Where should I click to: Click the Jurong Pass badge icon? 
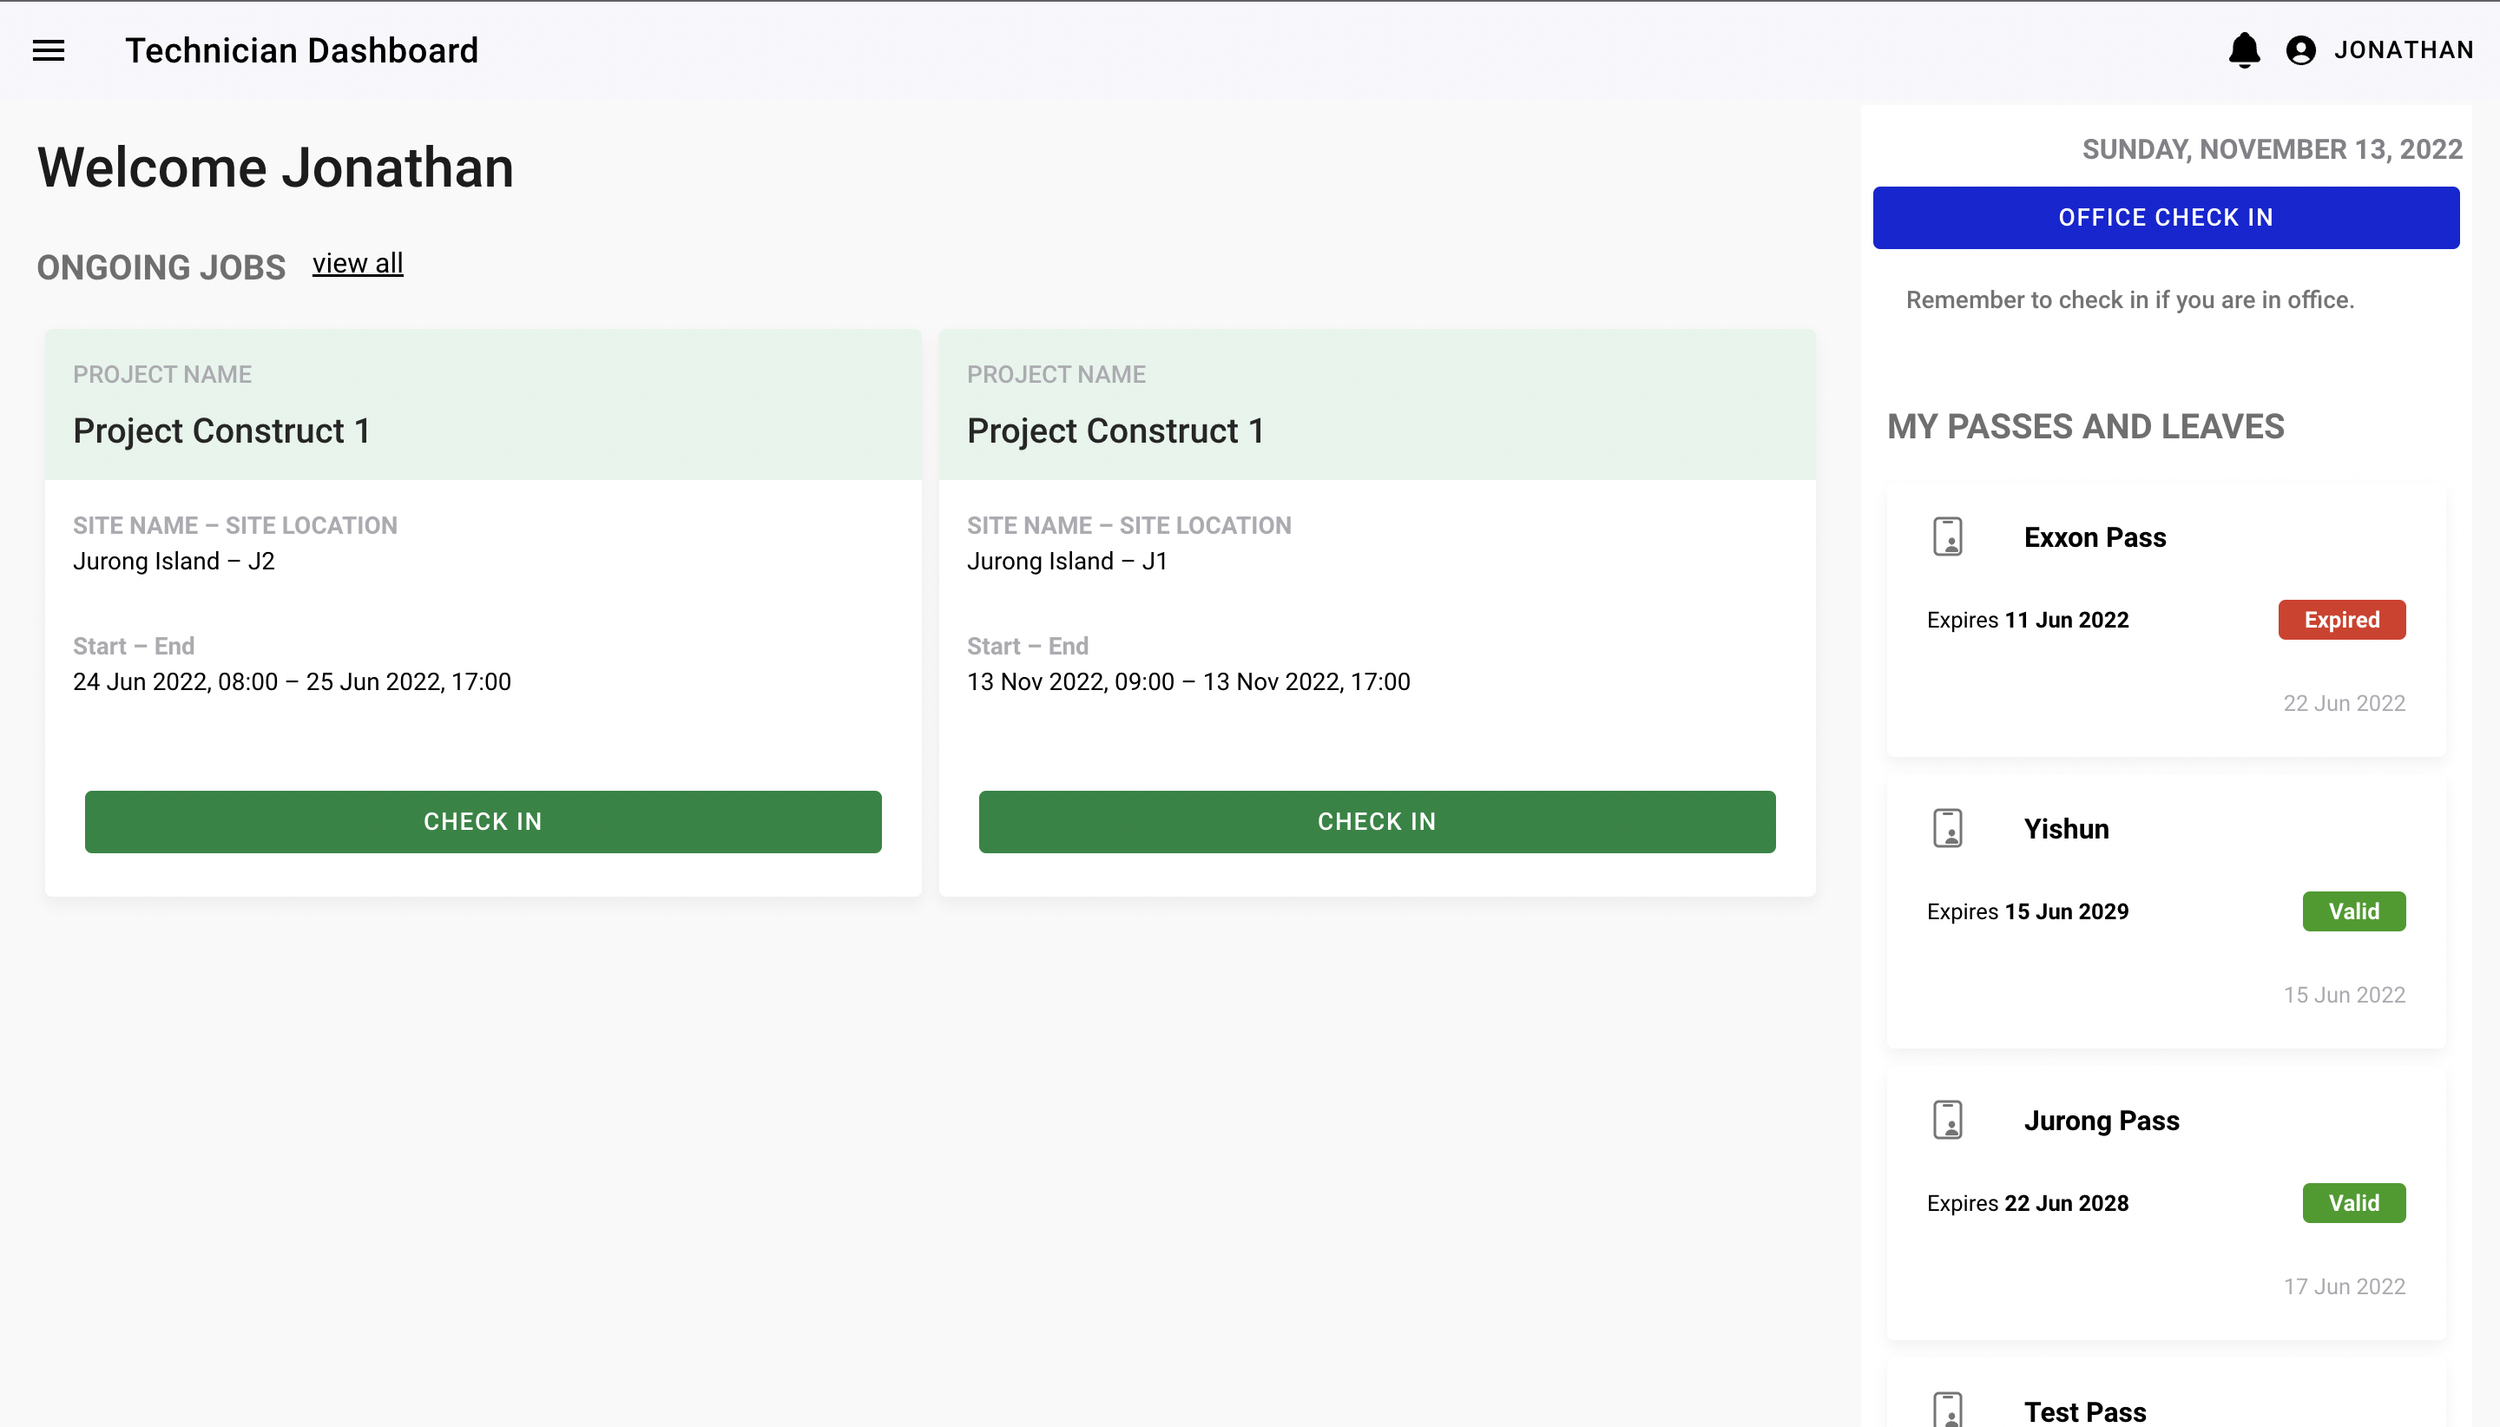click(x=1947, y=1120)
